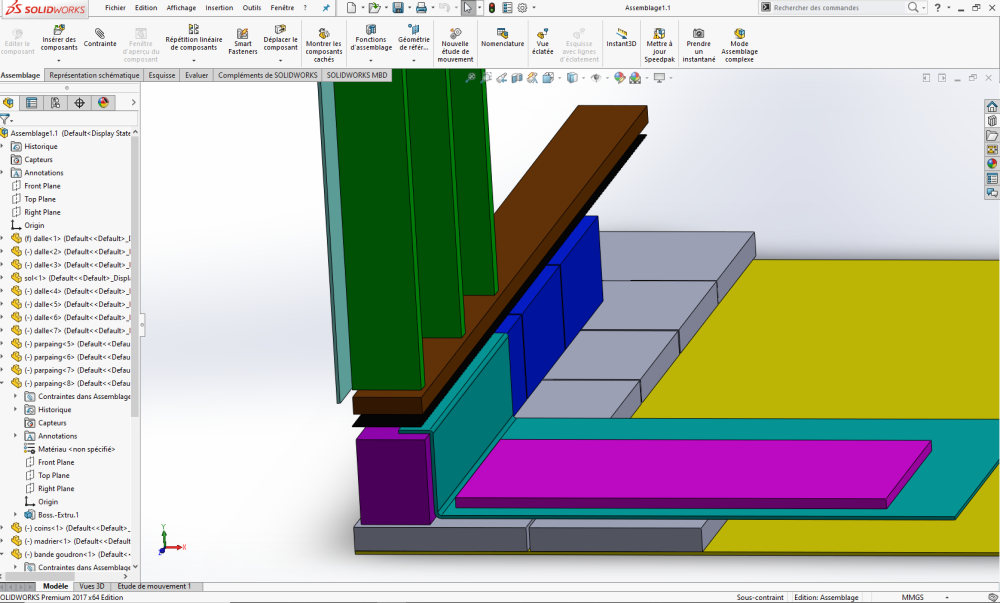Expand the parpaing<8> Annotations node
Viewport: 1000px width, 603px height.
coord(15,436)
